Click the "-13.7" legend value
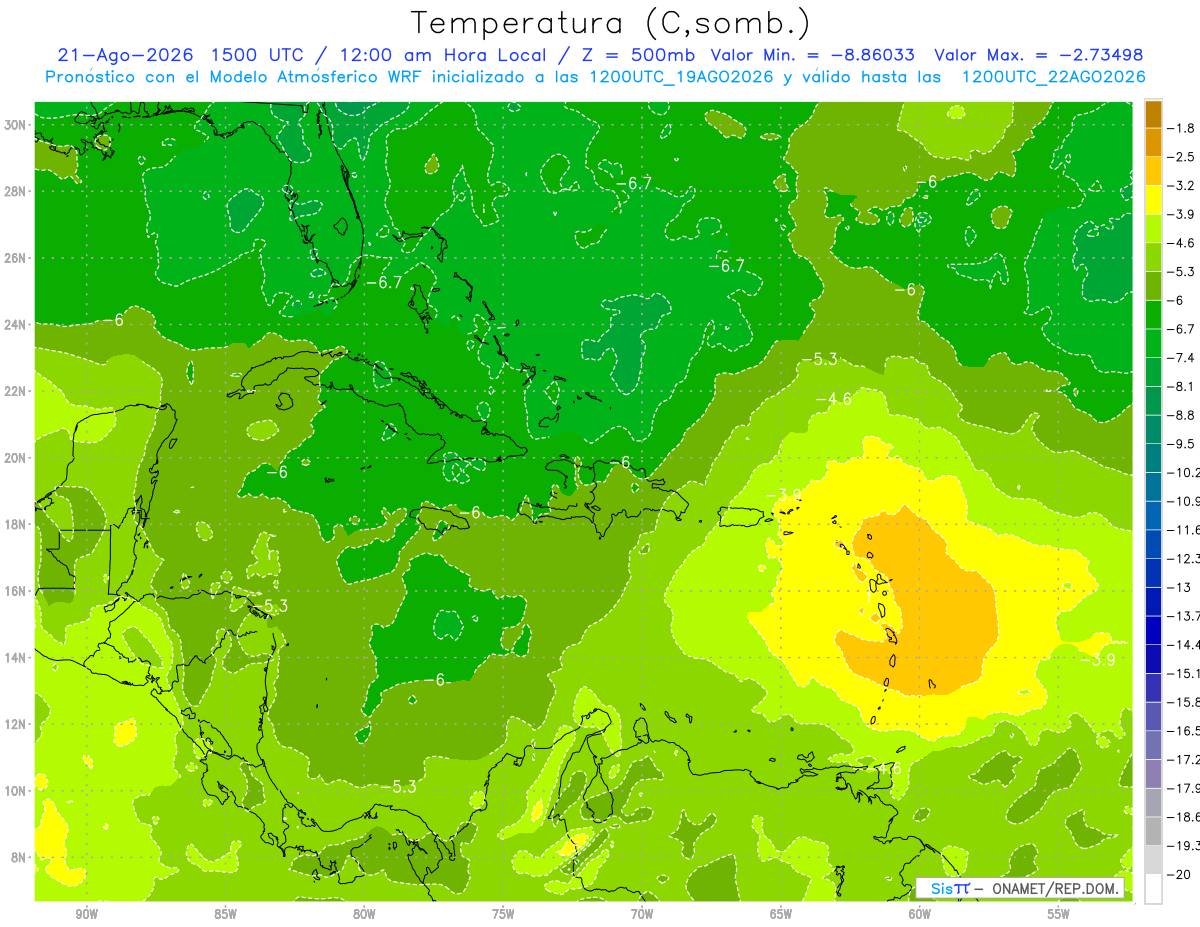The image size is (1200, 927). click(x=1183, y=615)
